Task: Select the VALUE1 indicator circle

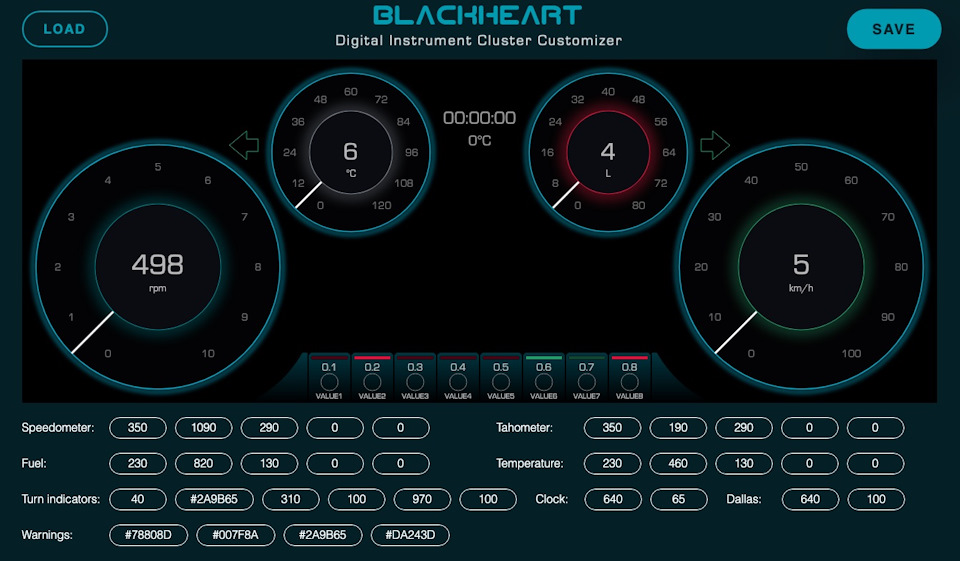Action: click(x=329, y=381)
